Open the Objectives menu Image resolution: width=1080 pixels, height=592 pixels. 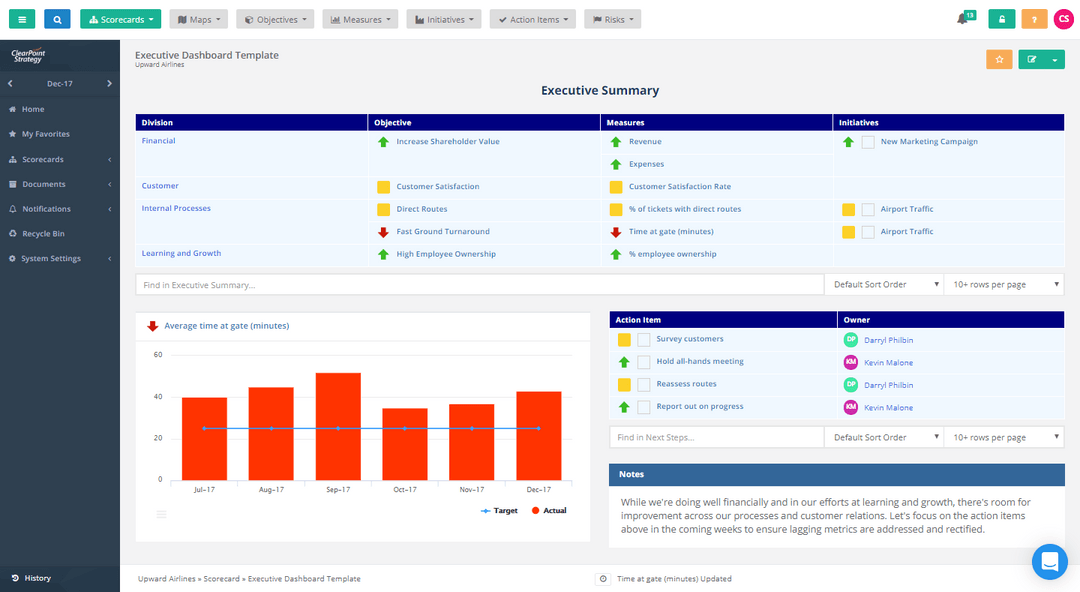[274, 18]
